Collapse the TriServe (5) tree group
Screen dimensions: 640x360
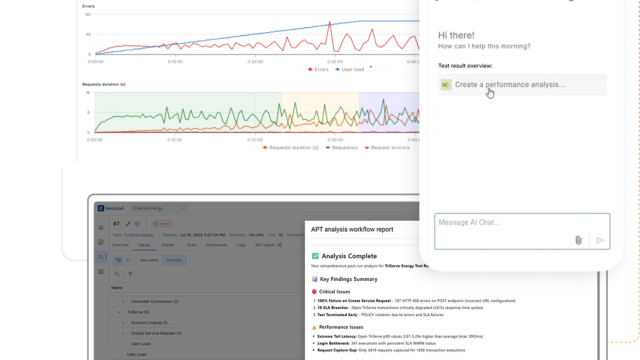(x=119, y=312)
